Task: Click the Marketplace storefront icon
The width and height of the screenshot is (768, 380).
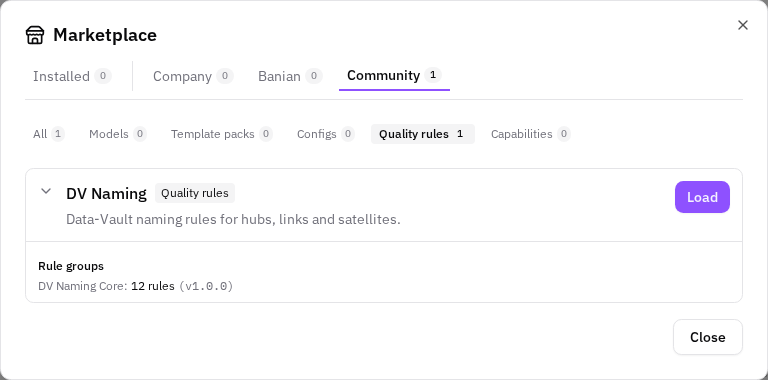Action: [x=35, y=35]
